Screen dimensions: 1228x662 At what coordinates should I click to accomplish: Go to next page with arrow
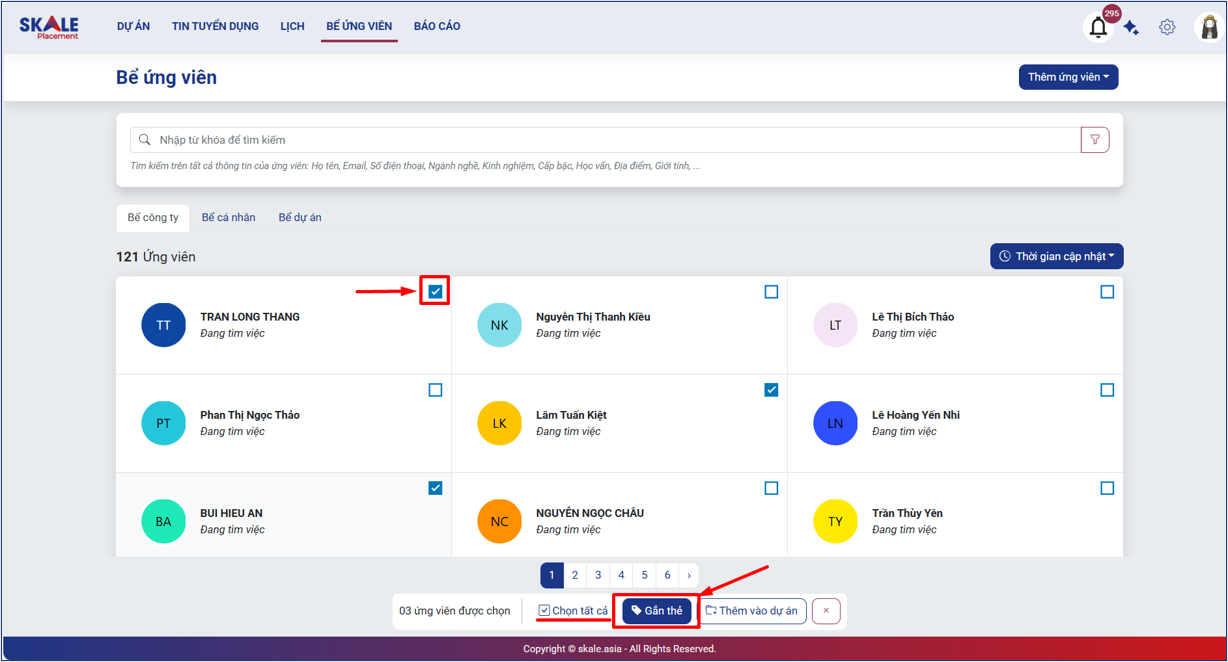coord(689,575)
